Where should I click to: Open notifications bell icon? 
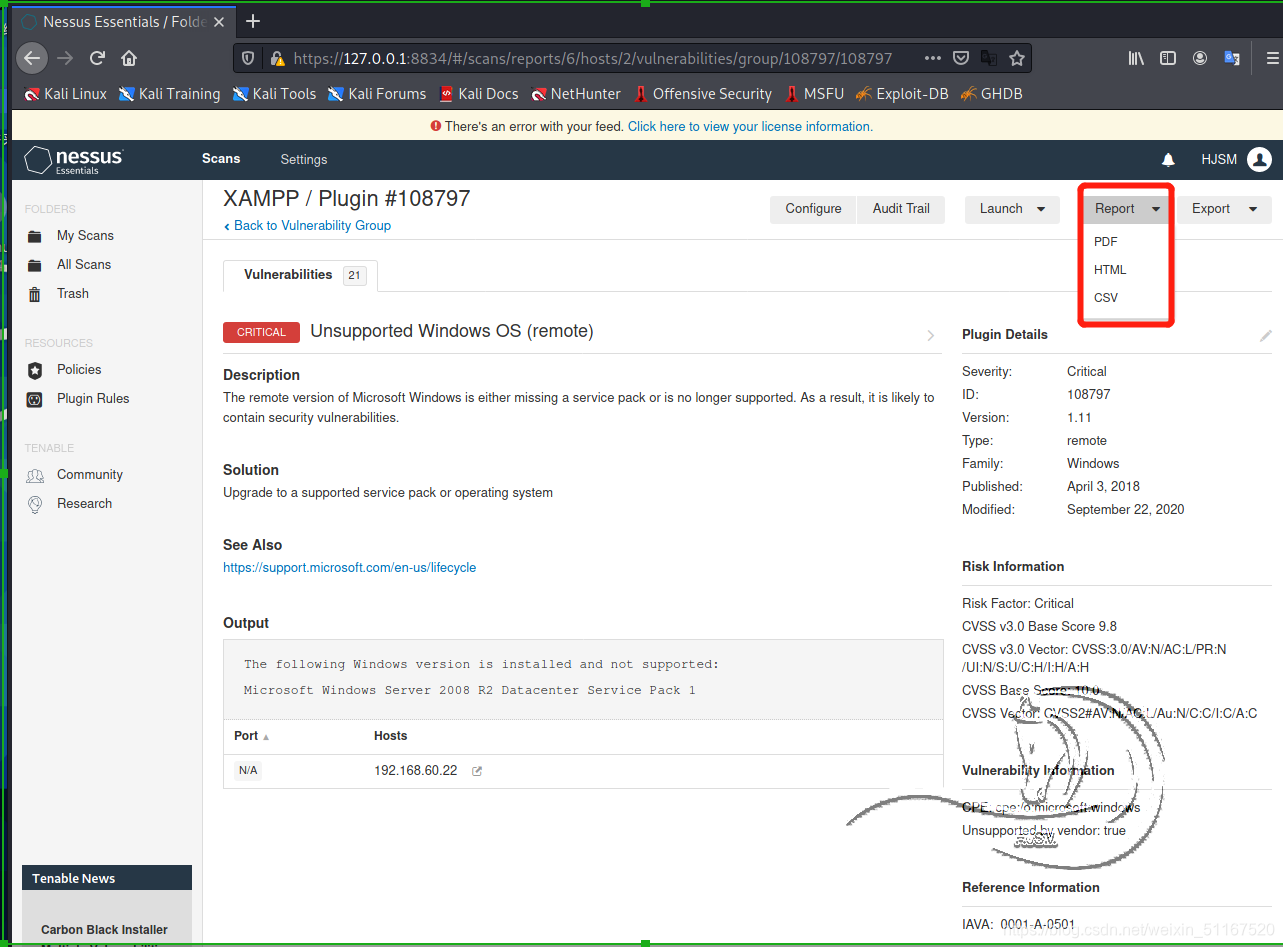[x=1168, y=160]
